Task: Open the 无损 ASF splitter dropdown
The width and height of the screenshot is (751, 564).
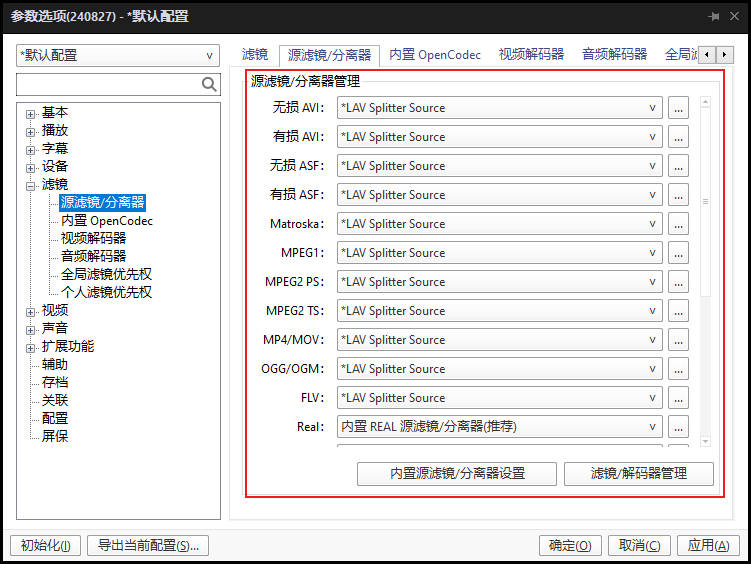Action: tap(500, 166)
